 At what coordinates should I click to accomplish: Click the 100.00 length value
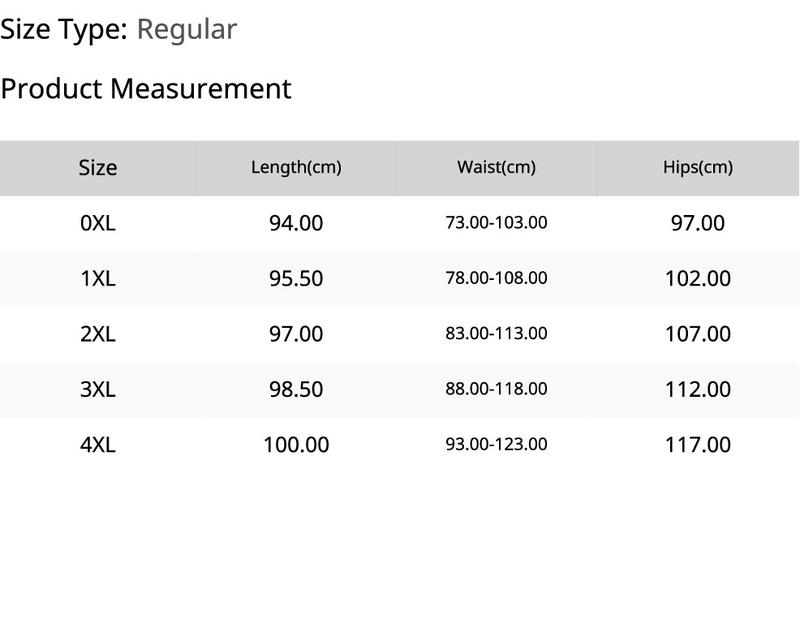296,445
